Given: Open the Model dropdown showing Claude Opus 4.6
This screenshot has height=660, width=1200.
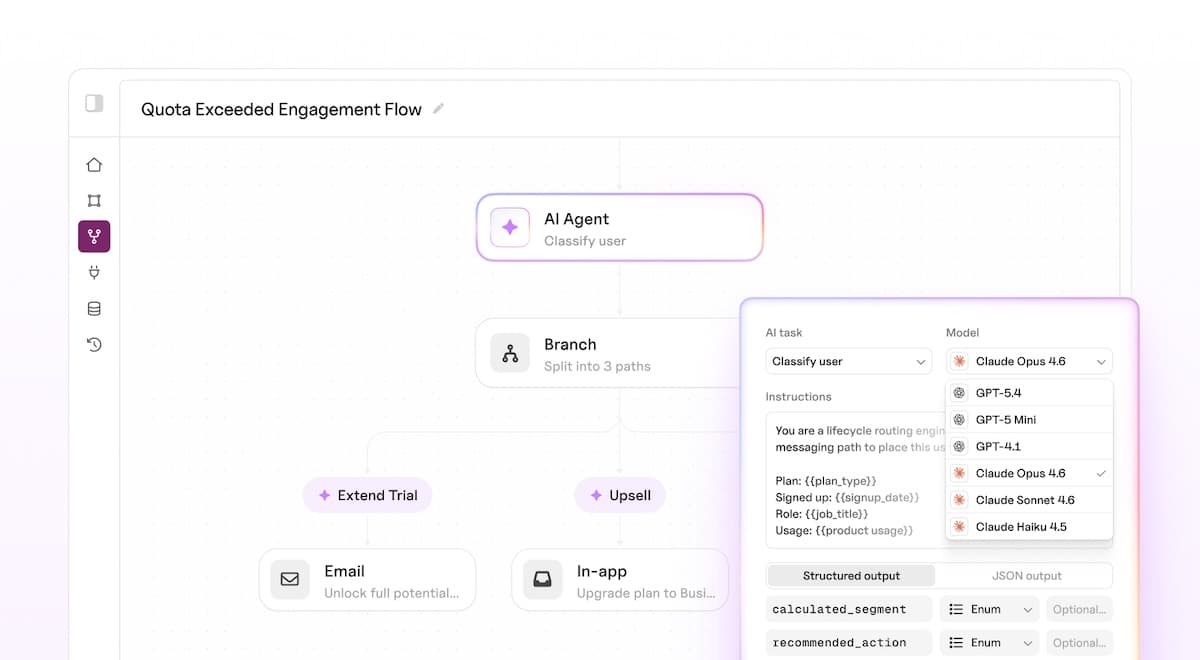Looking at the screenshot, I should click(x=1029, y=361).
